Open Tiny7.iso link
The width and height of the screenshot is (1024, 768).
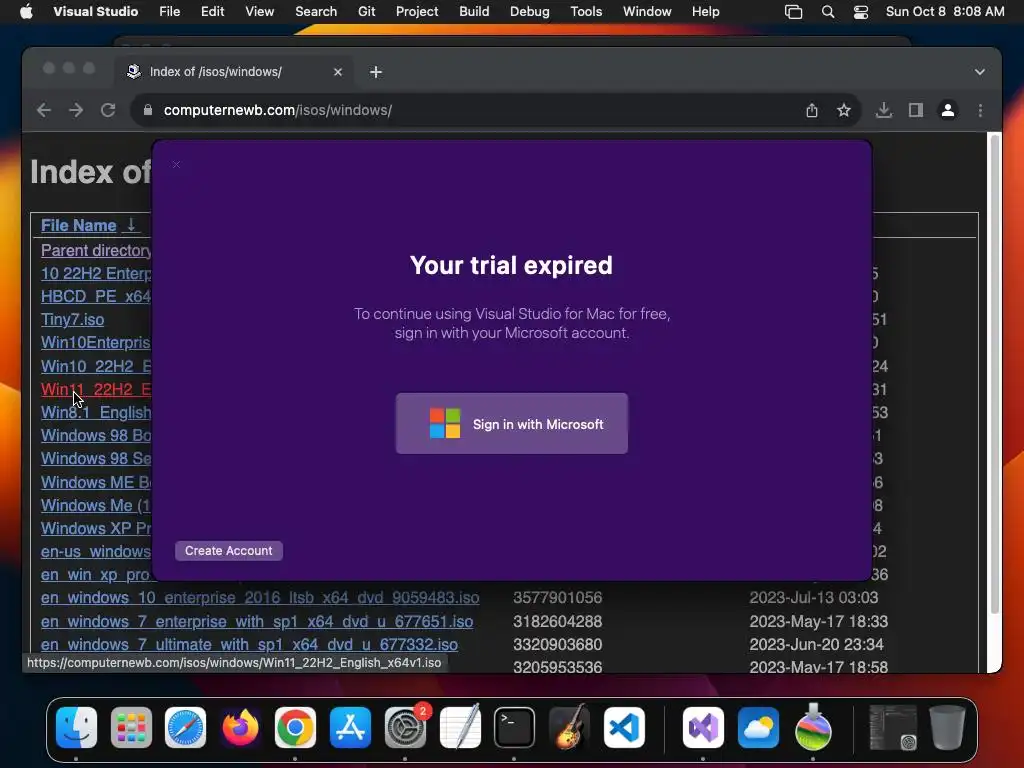[x=72, y=319]
